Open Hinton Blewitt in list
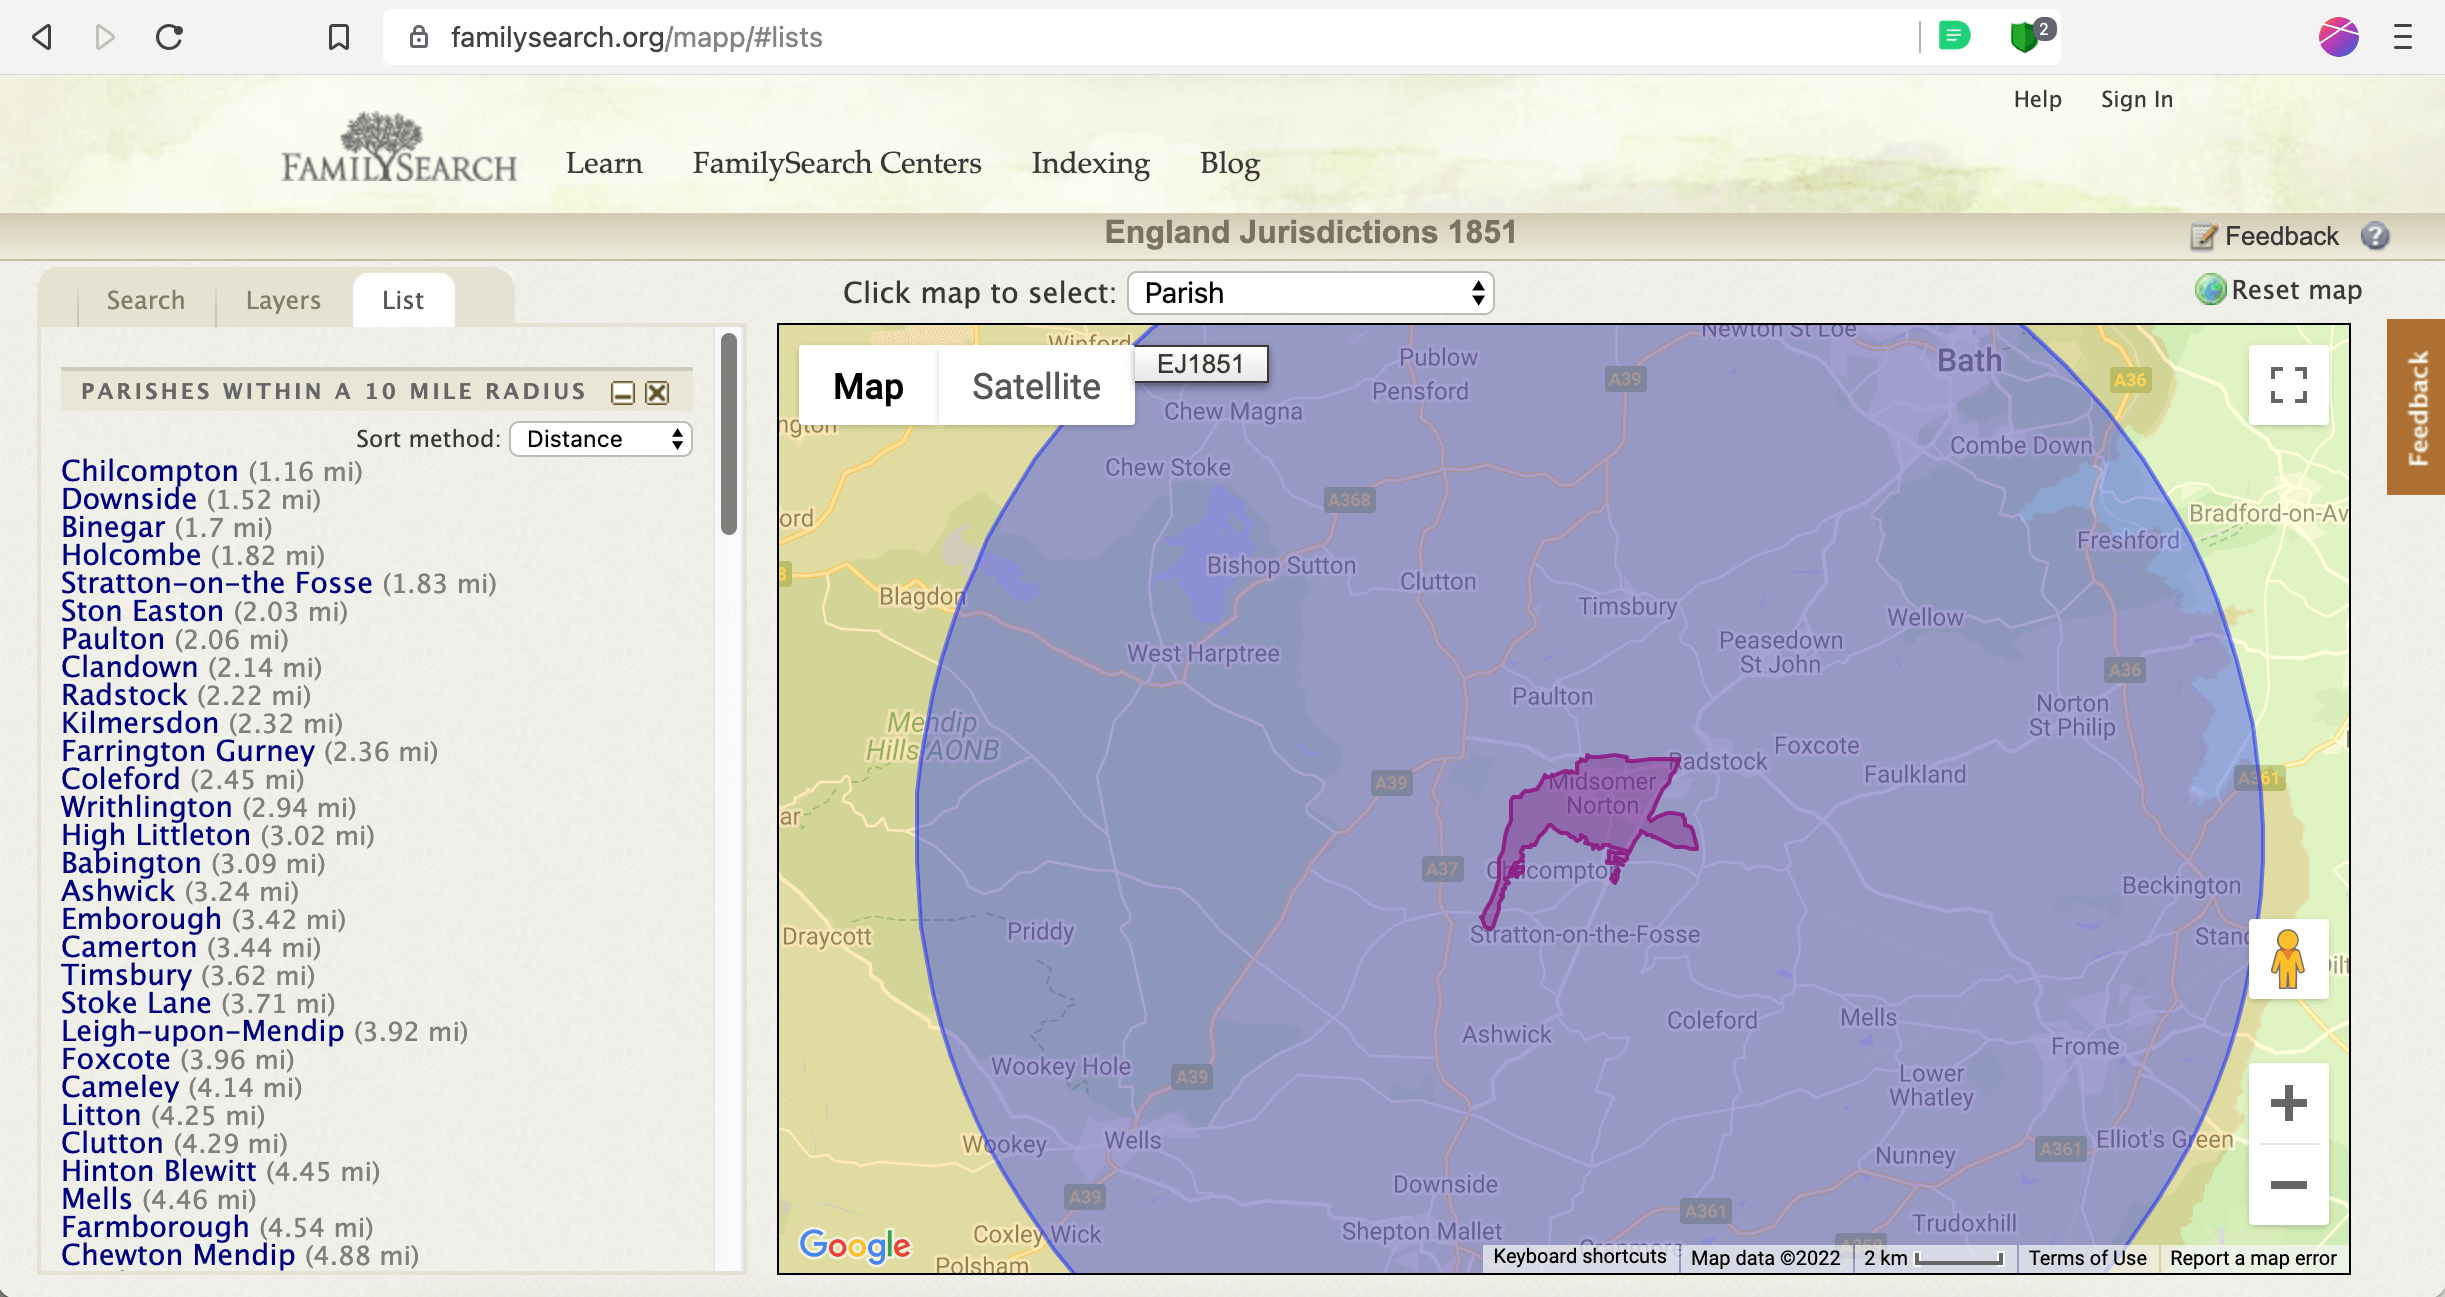This screenshot has height=1297, width=2445. (159, 1170)
